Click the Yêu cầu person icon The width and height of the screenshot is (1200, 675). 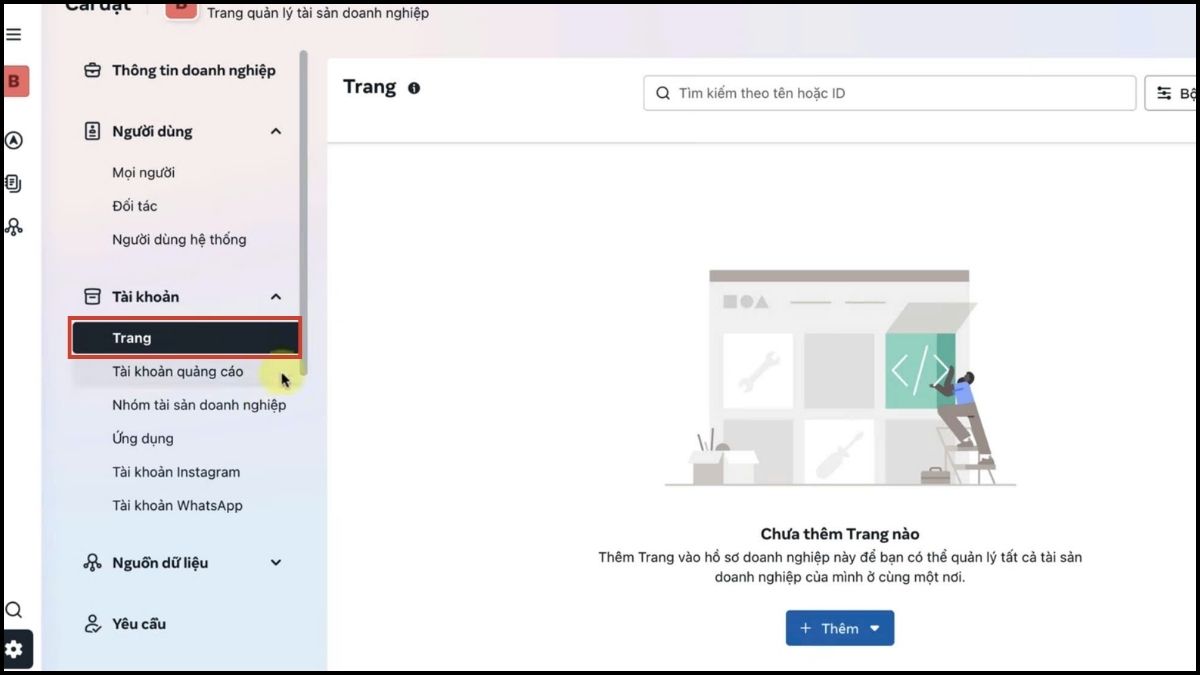[x=92, y=624]
